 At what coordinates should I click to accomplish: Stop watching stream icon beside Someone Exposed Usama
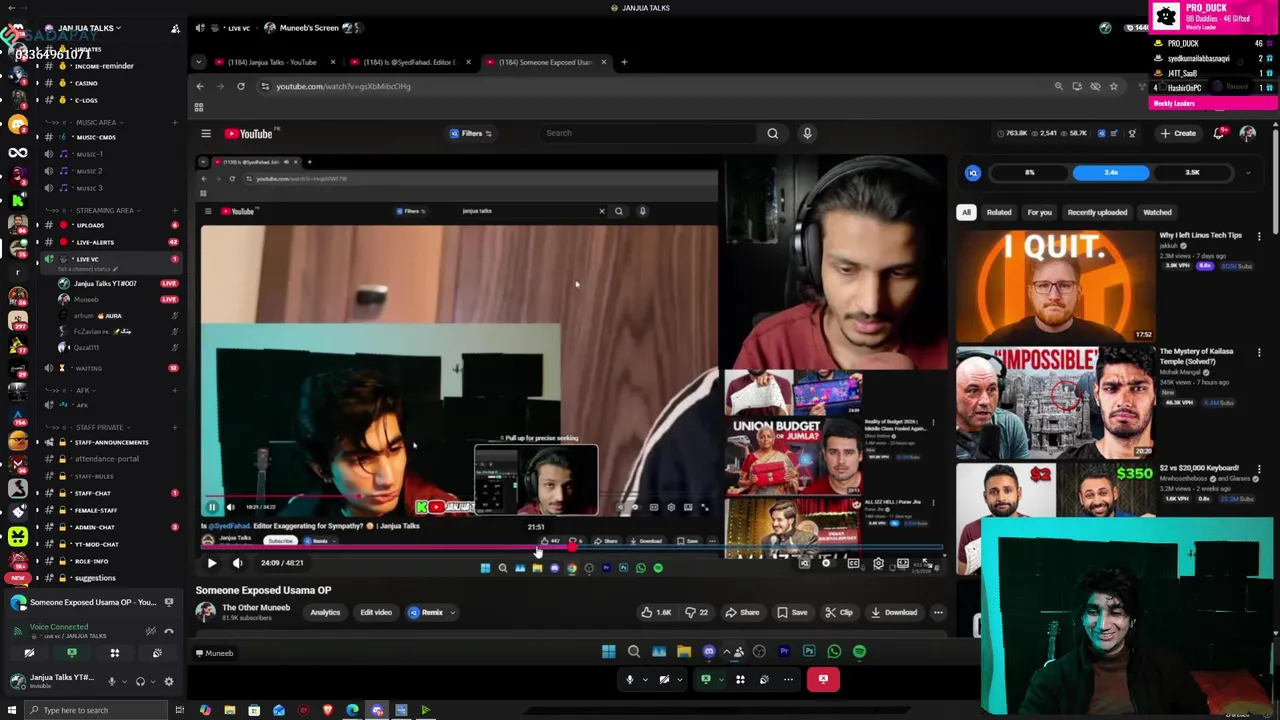[x=168, y=602]
